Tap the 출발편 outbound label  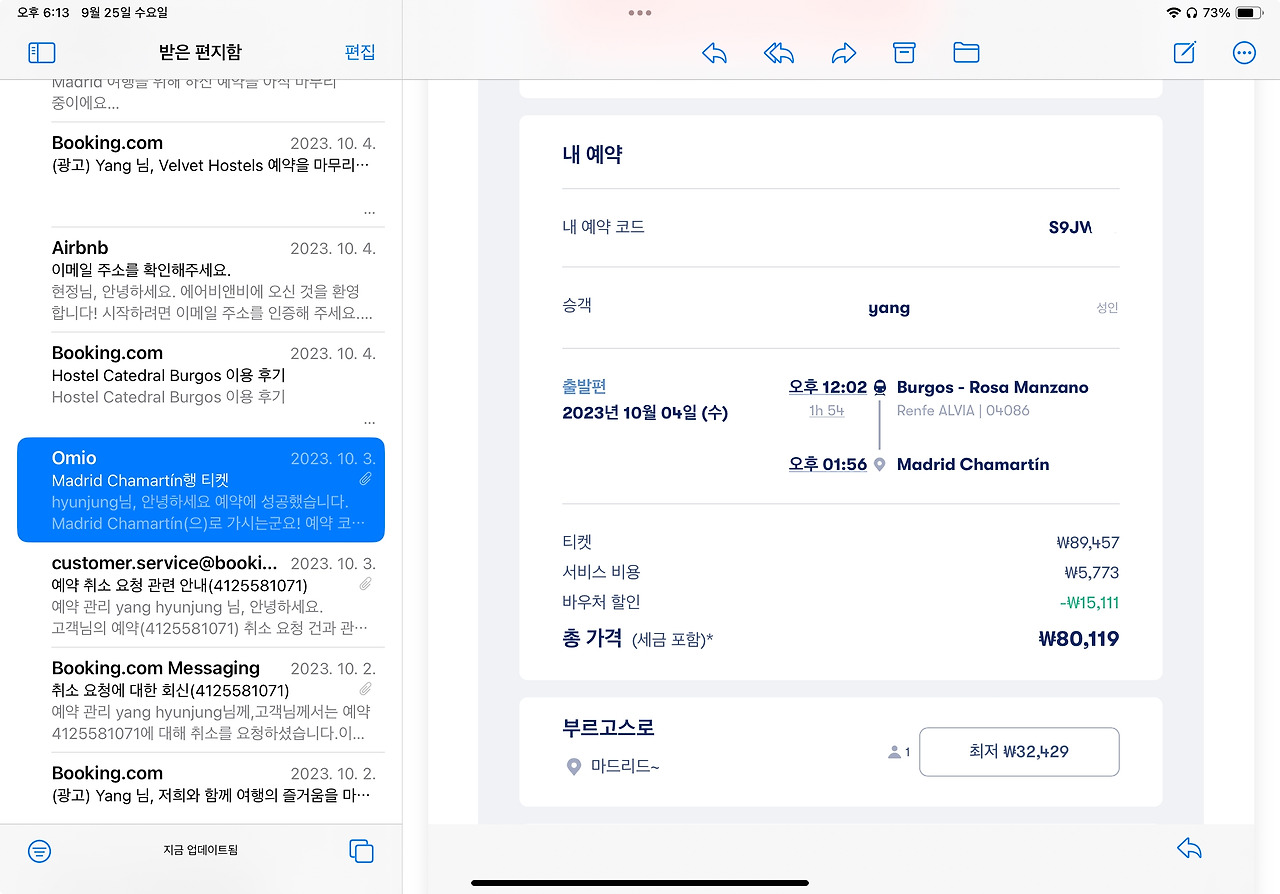(584, 387)
